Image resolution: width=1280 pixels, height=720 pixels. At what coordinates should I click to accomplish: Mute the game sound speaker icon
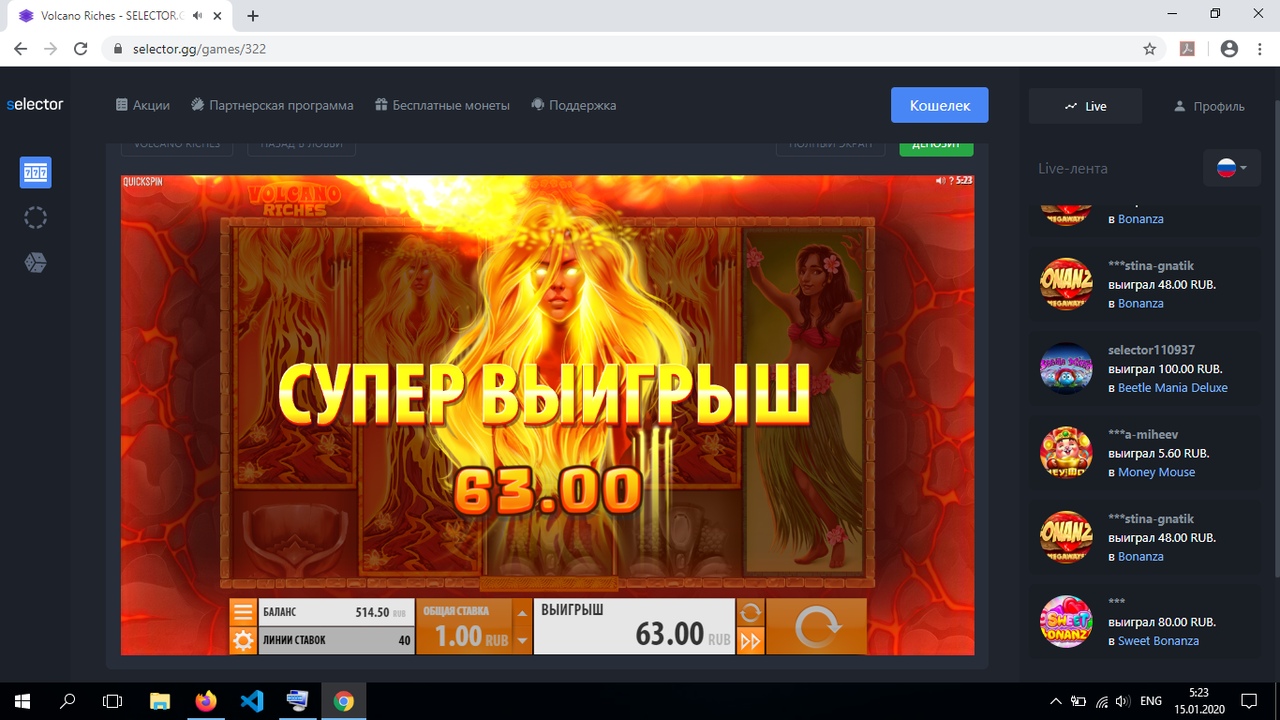click(940, 181)
